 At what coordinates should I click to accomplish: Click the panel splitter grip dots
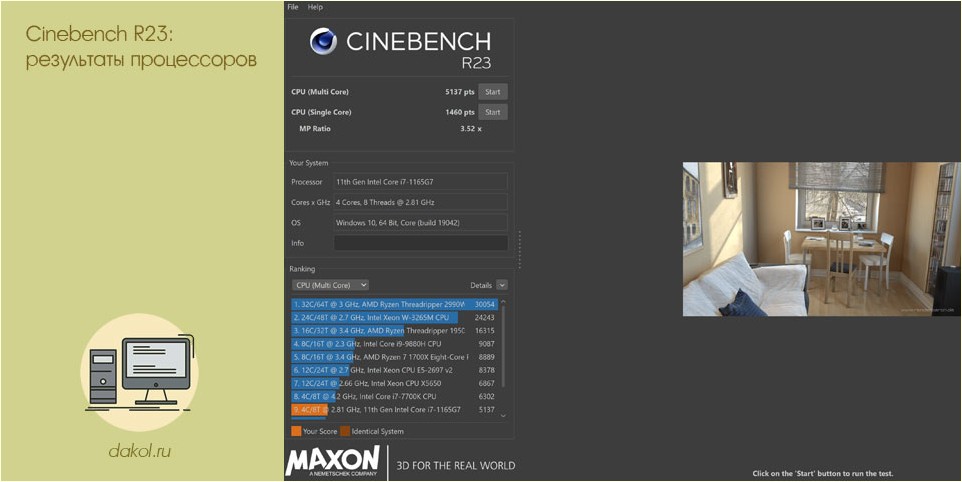(520, 250)
